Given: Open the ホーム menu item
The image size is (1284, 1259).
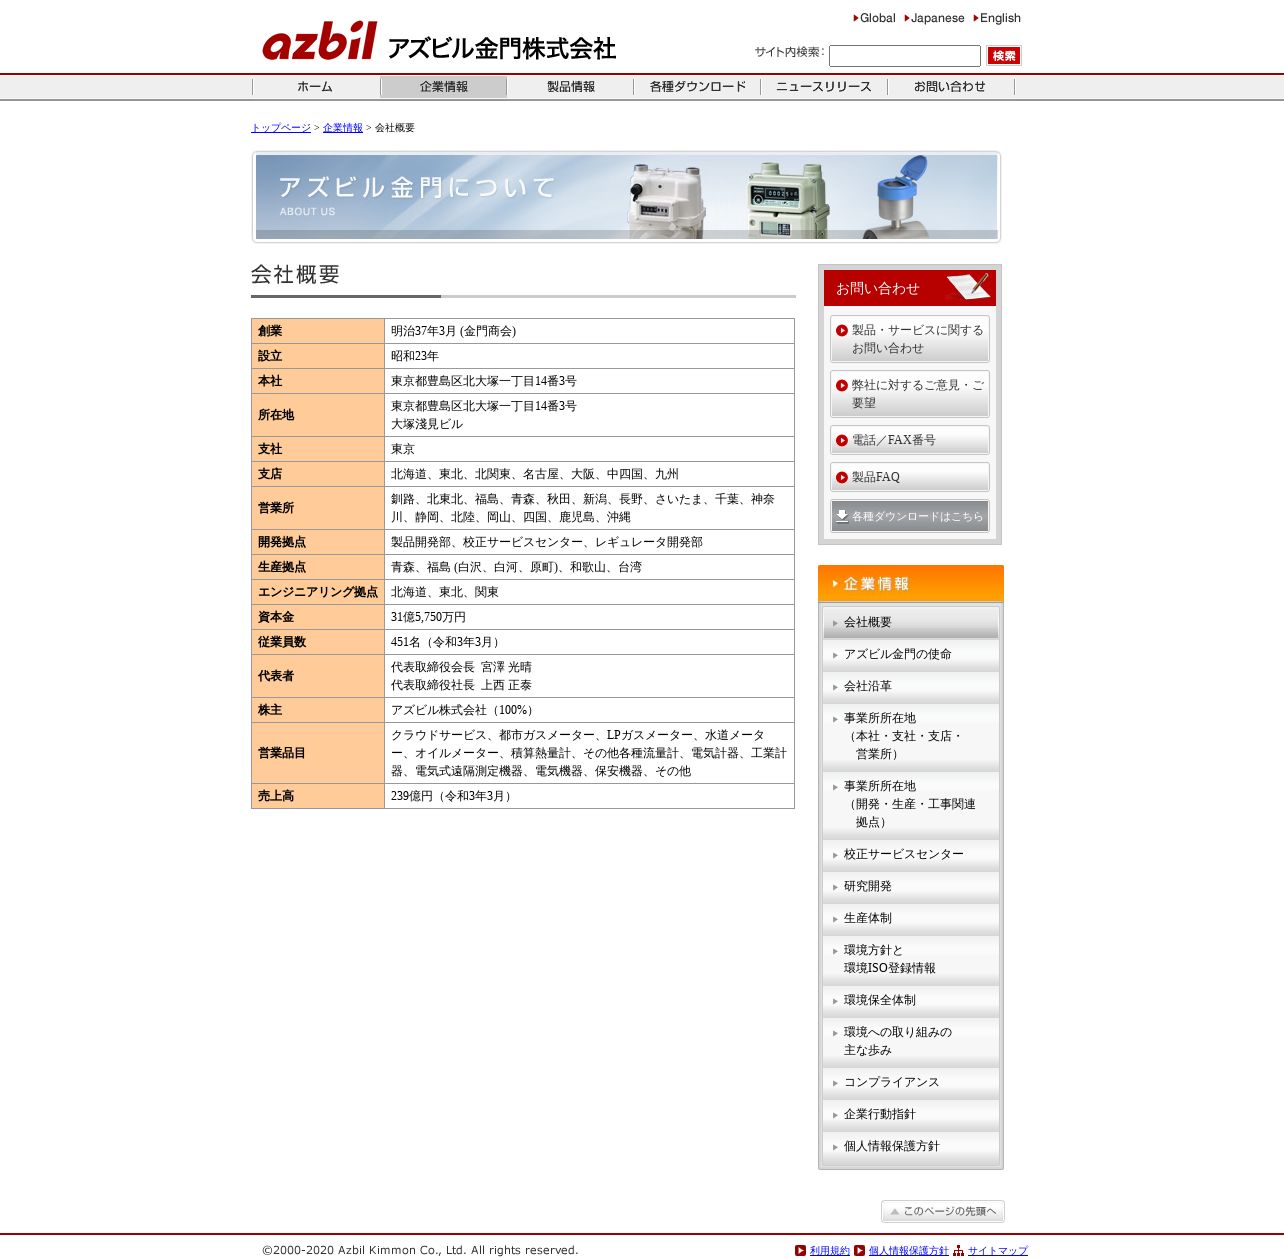Looking at the screenshot, I should click(315, 87).
